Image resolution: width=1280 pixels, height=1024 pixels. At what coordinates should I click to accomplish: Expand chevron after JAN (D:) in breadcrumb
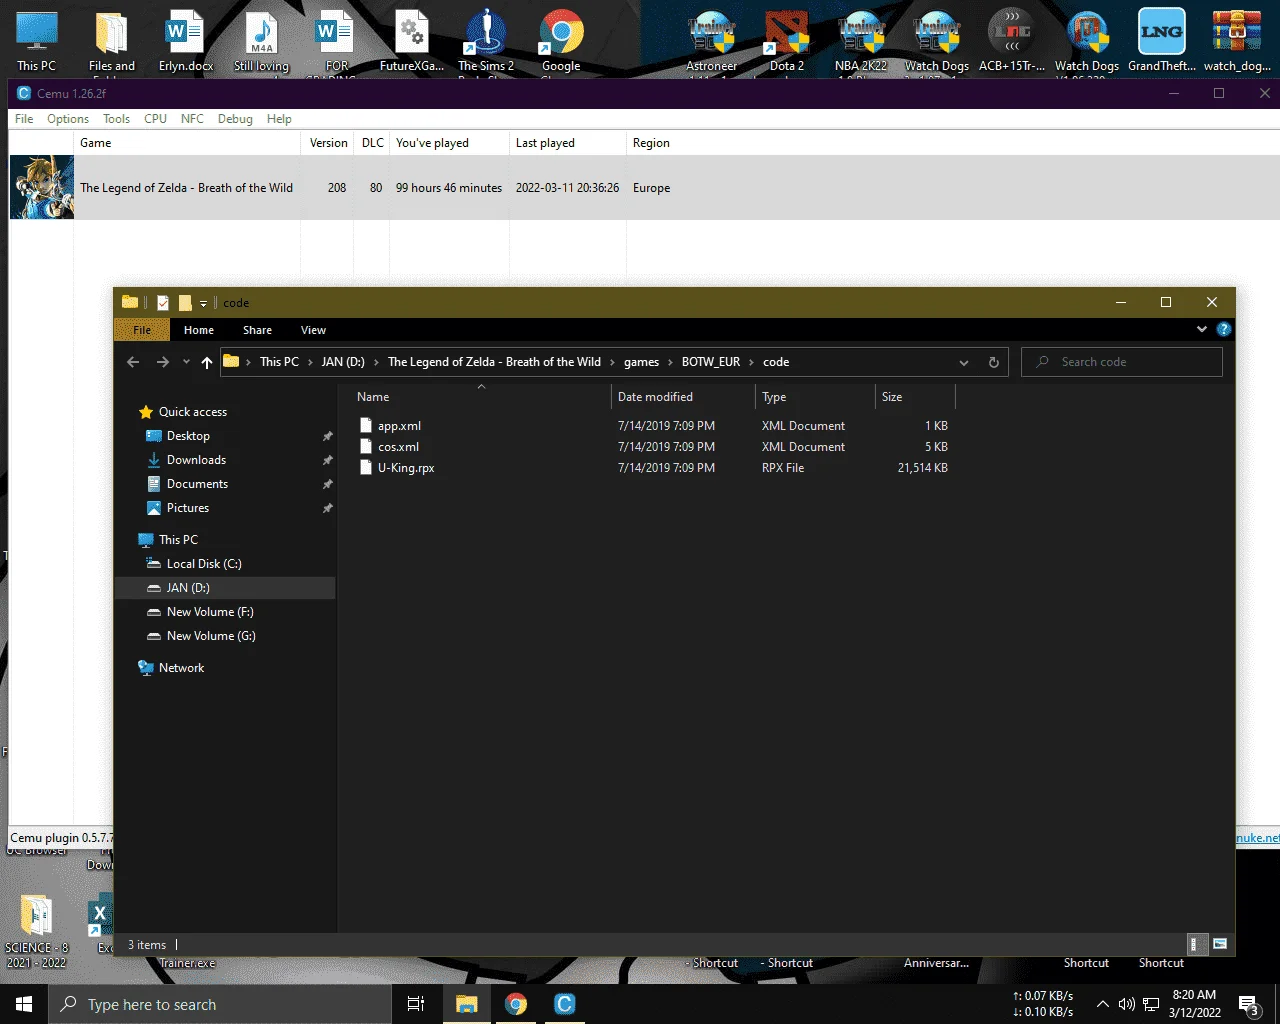click(376, 362)
